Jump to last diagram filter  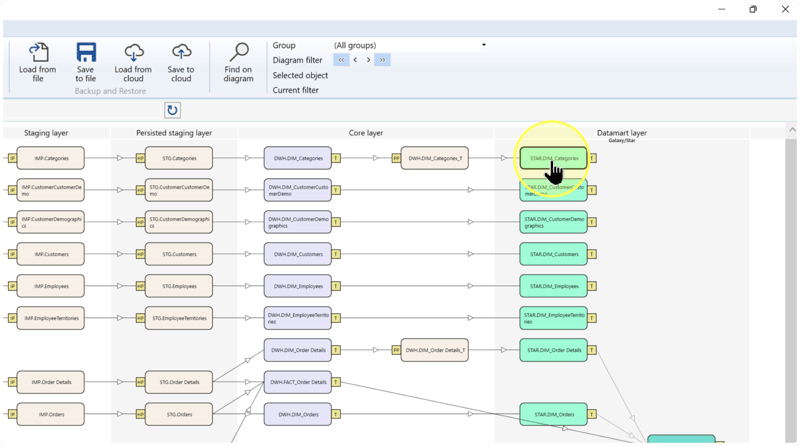click(382, 60)
